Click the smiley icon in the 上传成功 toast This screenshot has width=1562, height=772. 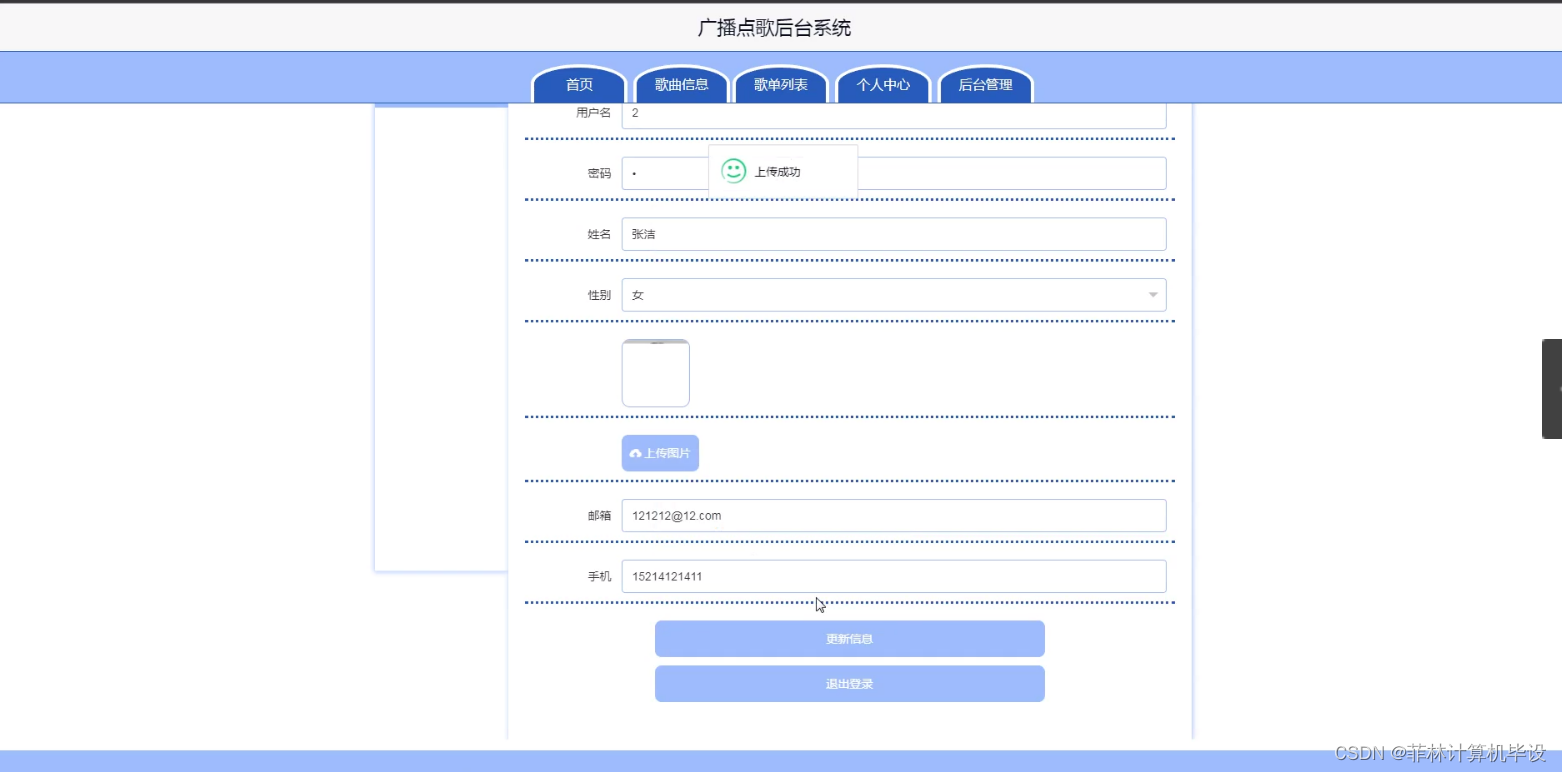coord(732,171)
